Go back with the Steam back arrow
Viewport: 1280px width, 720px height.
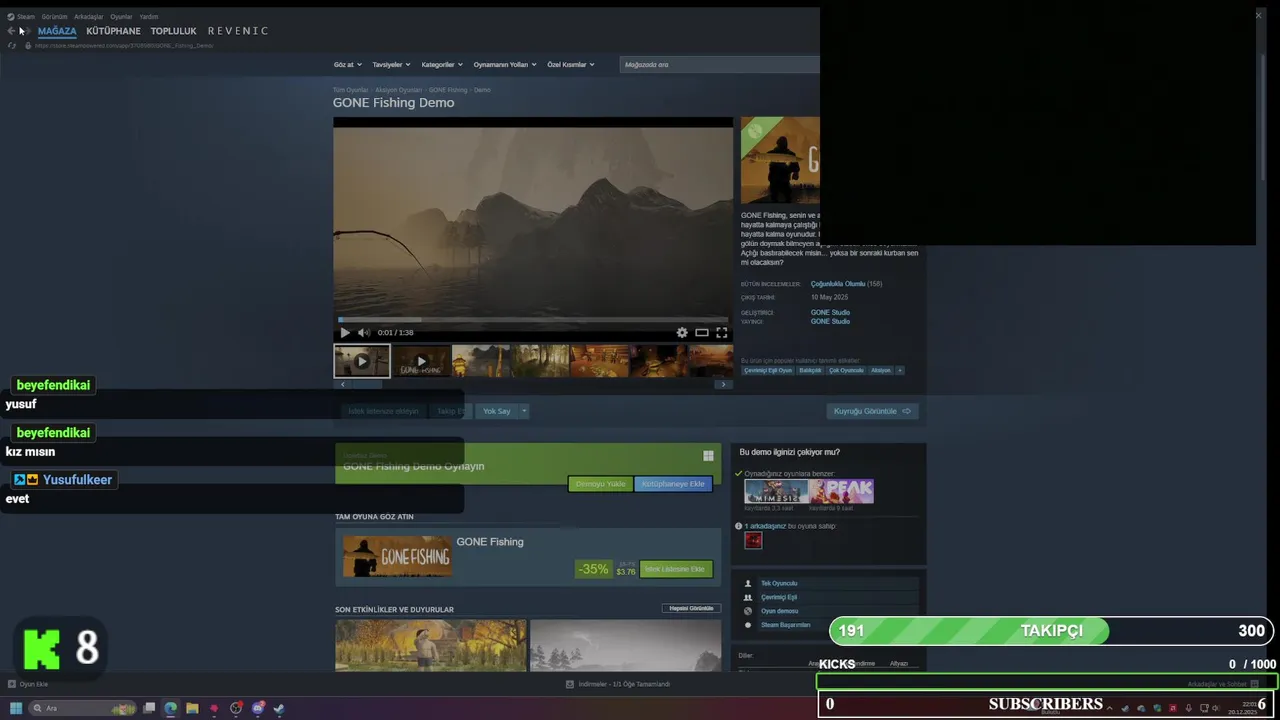coord(11,31)
